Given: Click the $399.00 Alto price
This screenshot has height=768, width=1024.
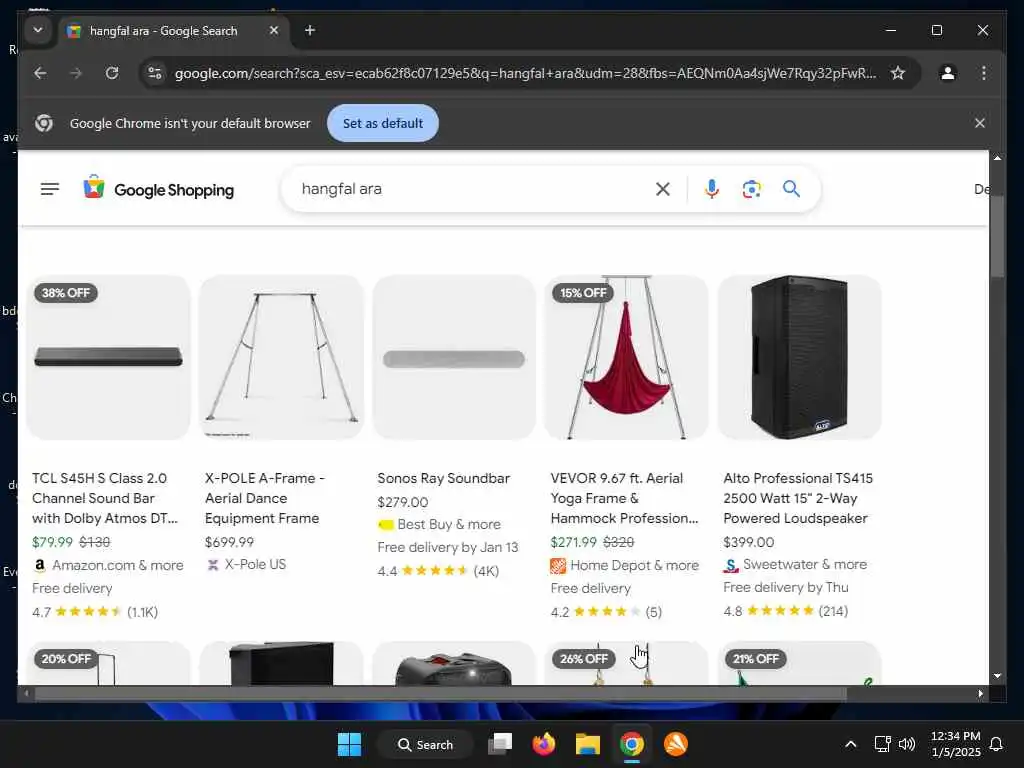Looking at the screenshot, I should click(x=748, y=542).
